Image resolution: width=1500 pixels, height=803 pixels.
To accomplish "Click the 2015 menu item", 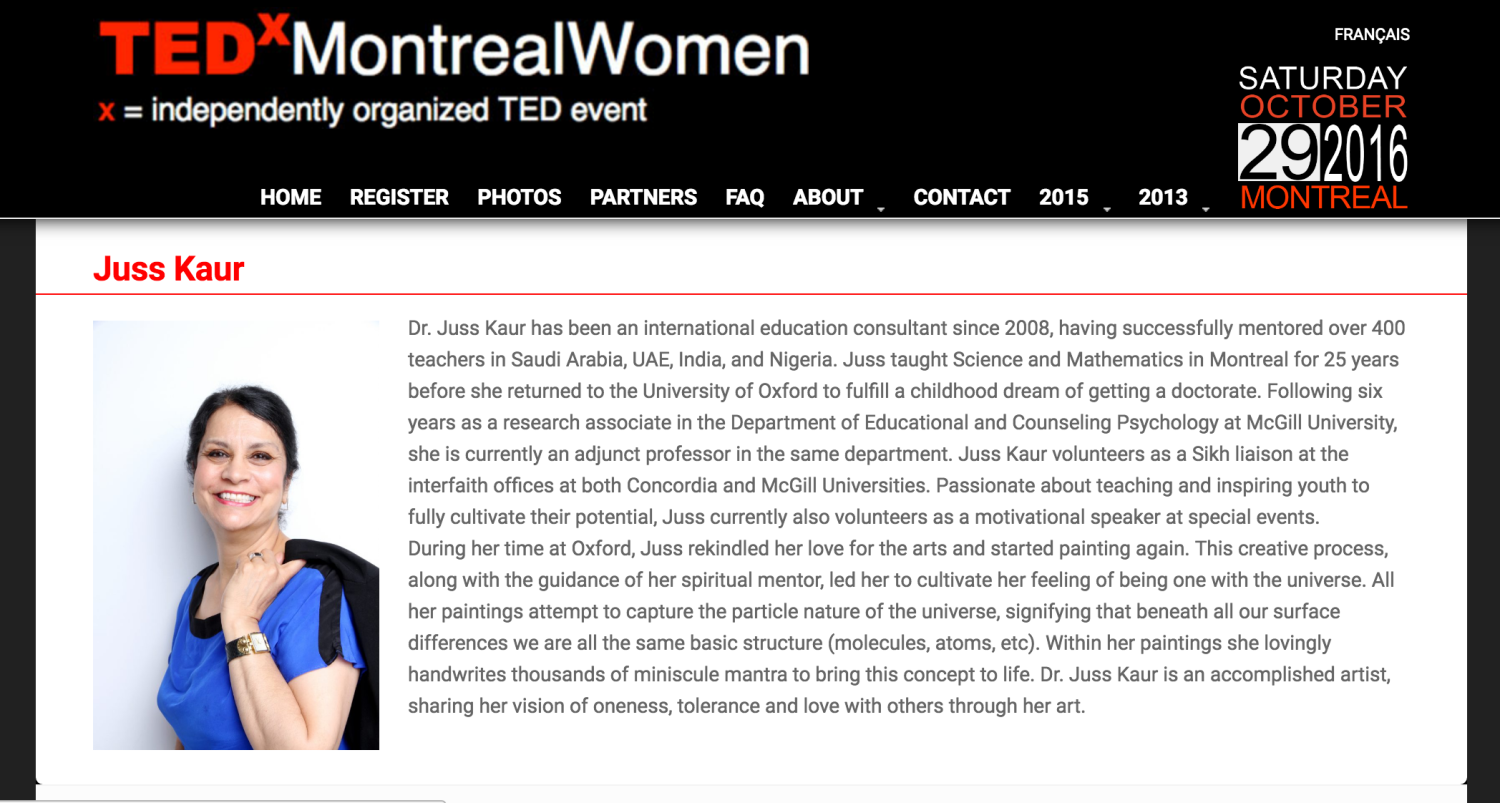I will [x=1064, y=197].
